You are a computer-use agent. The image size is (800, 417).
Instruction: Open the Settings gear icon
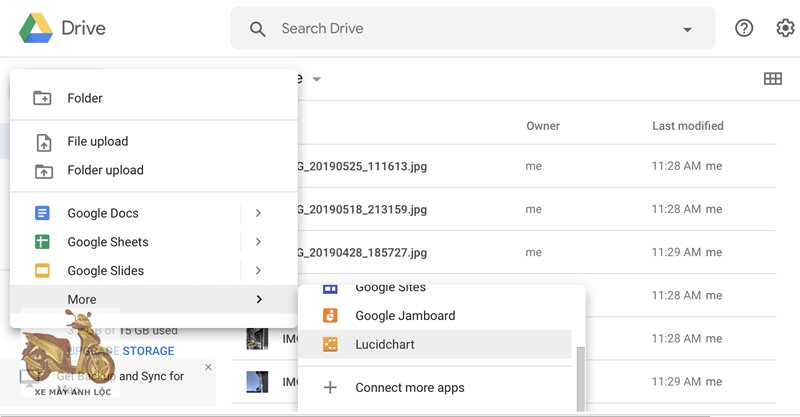click(x=786, y=28)
